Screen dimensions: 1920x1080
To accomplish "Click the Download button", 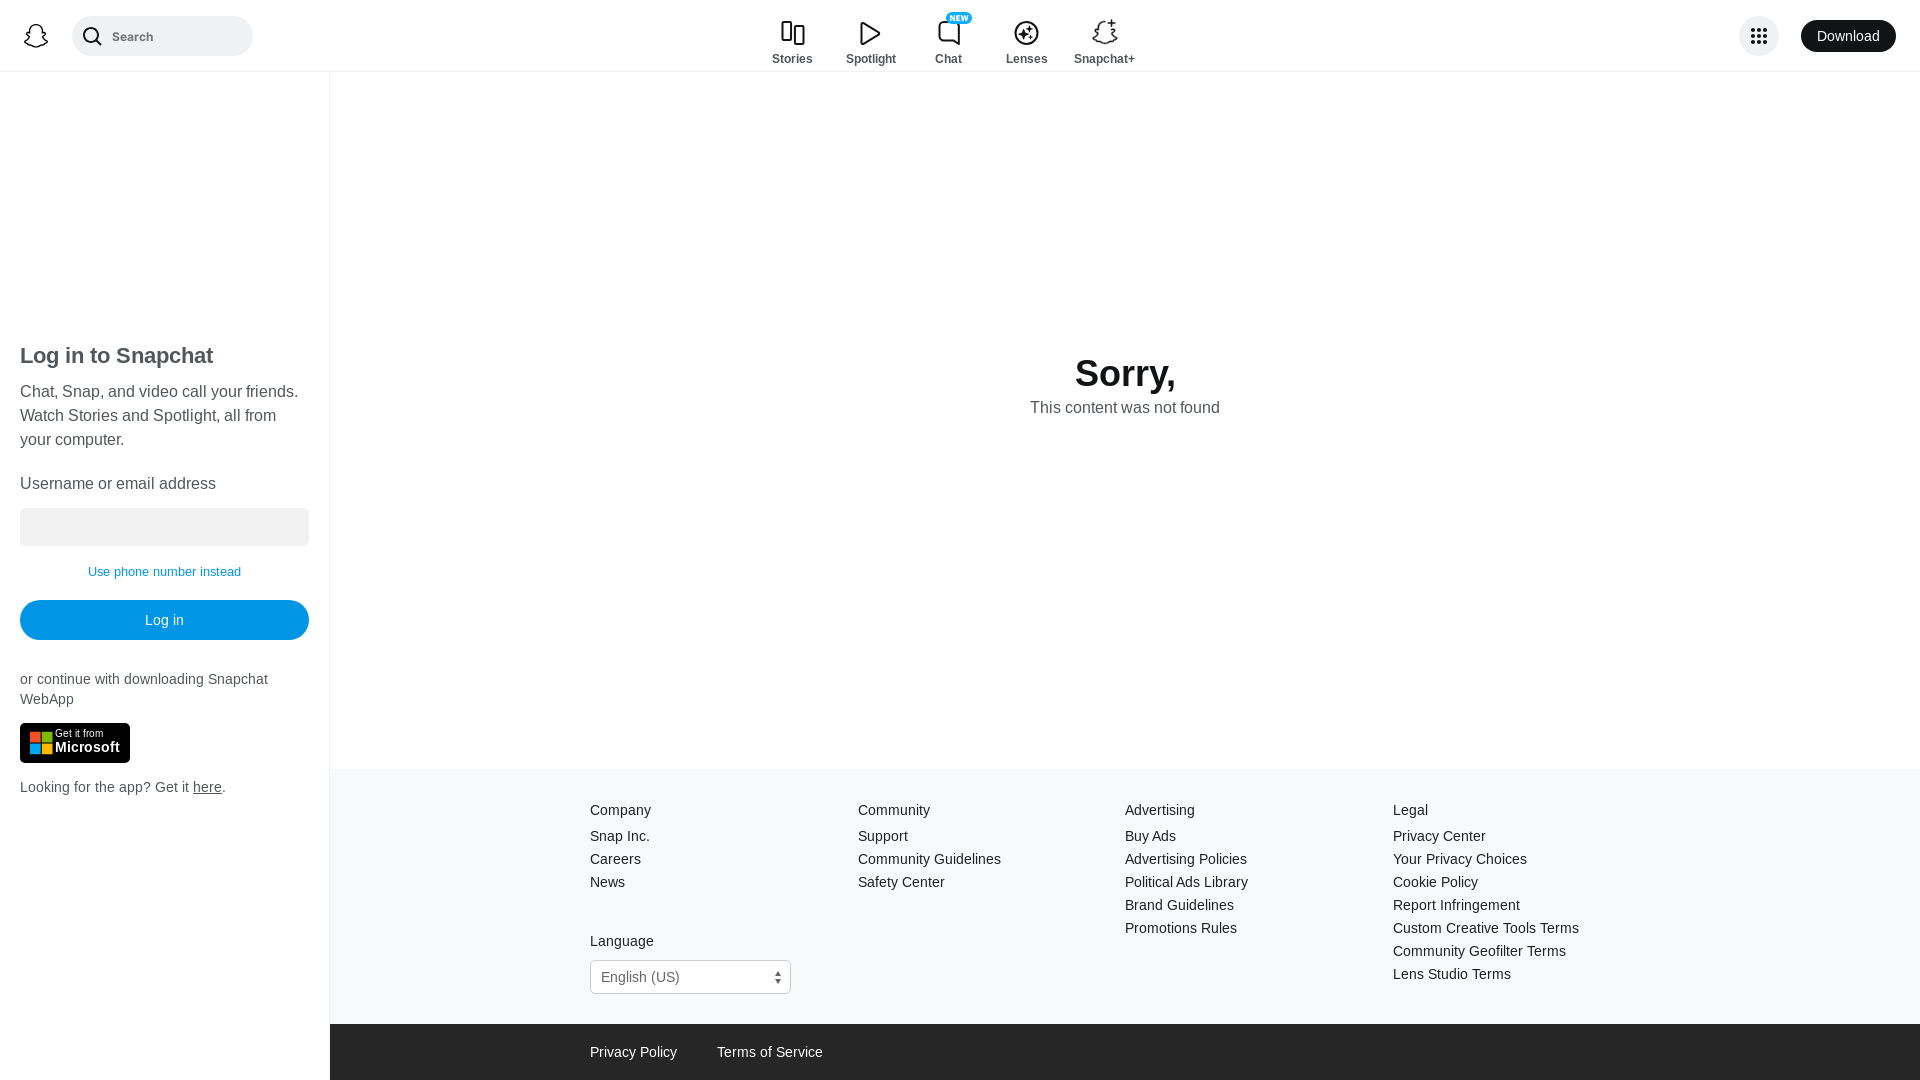I will (x=1848, y=36).
